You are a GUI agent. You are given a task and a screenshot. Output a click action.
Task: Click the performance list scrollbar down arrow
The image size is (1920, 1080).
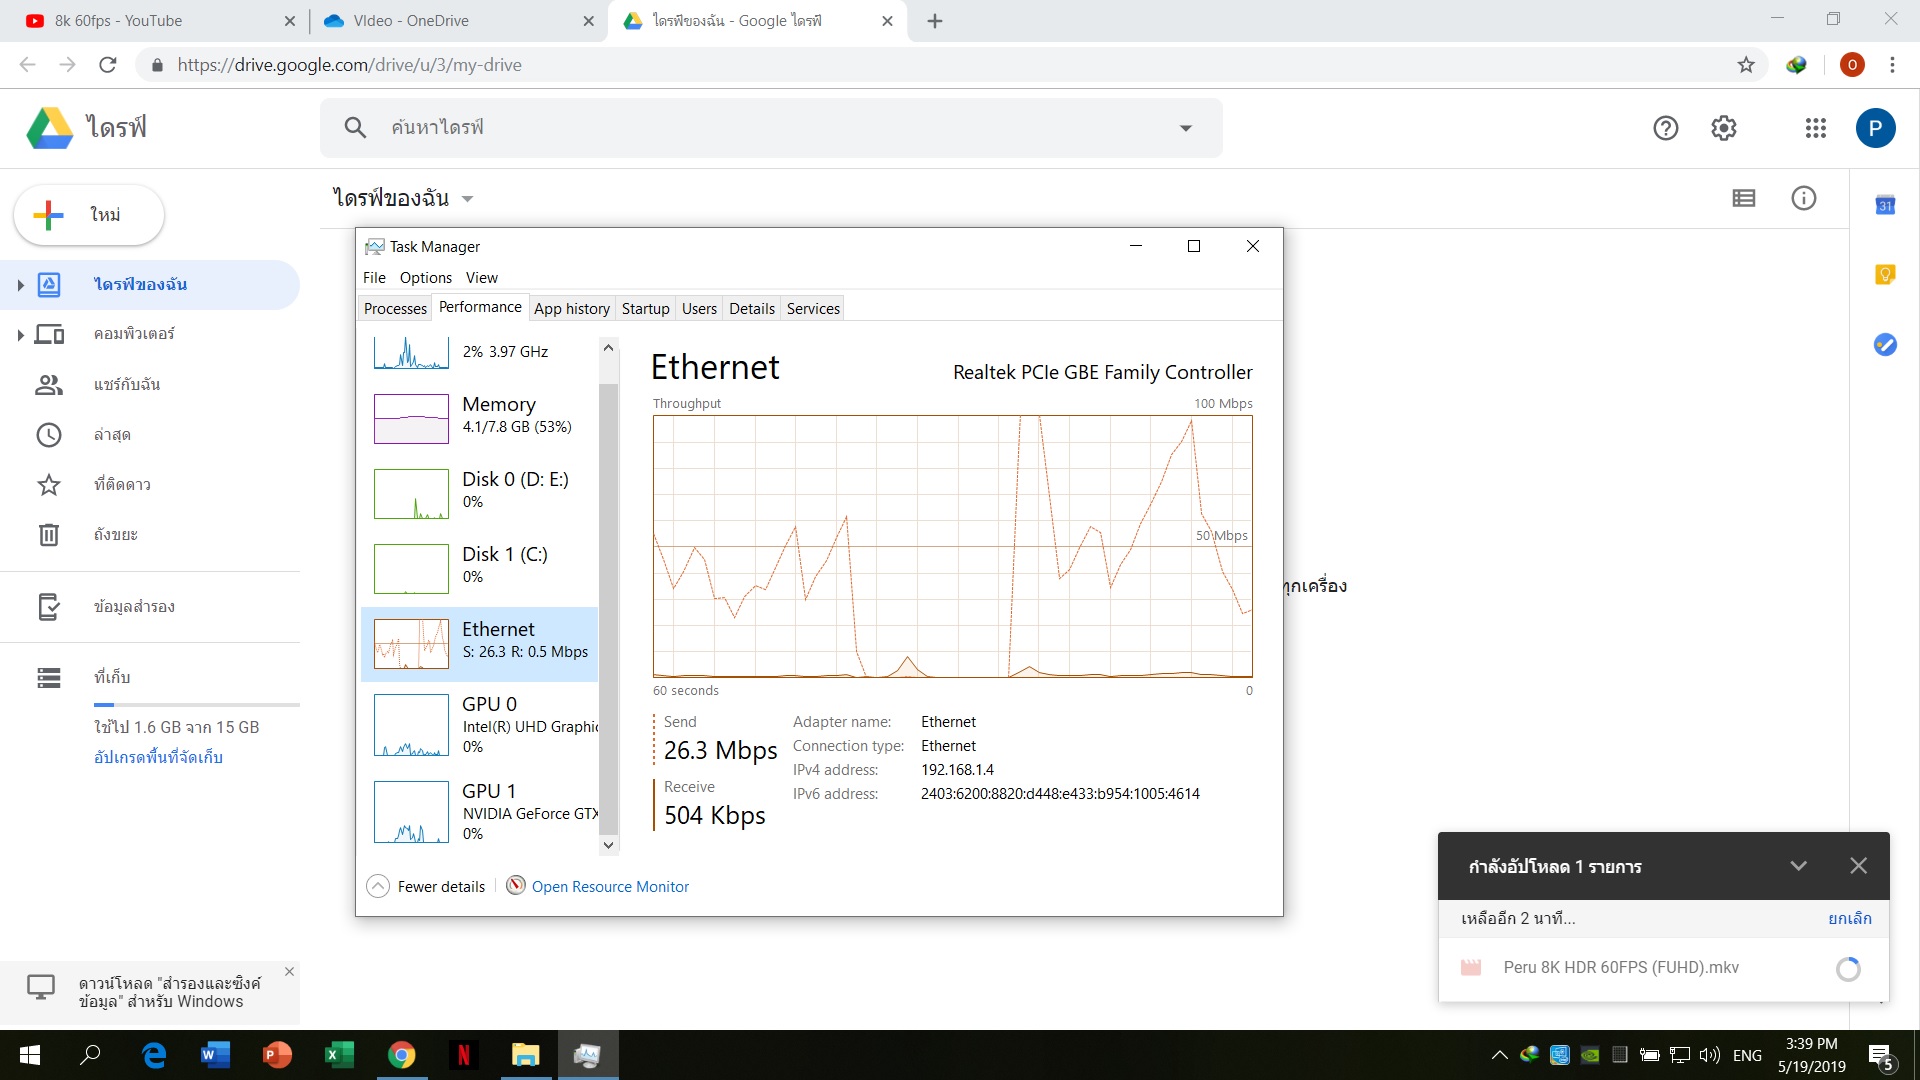pos(608,846)
